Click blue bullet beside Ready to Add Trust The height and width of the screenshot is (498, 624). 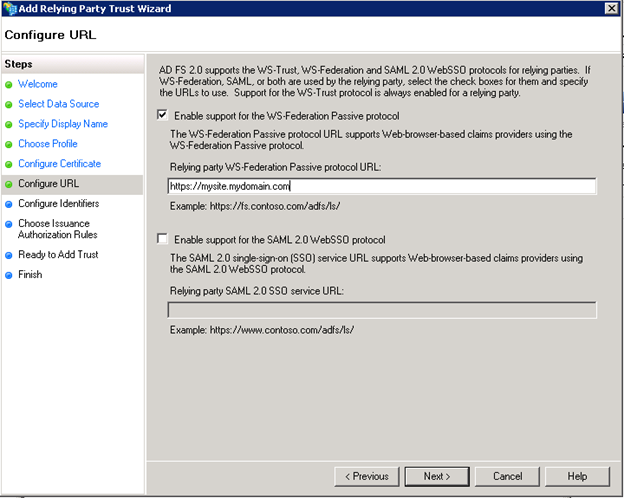pos(9,255)
